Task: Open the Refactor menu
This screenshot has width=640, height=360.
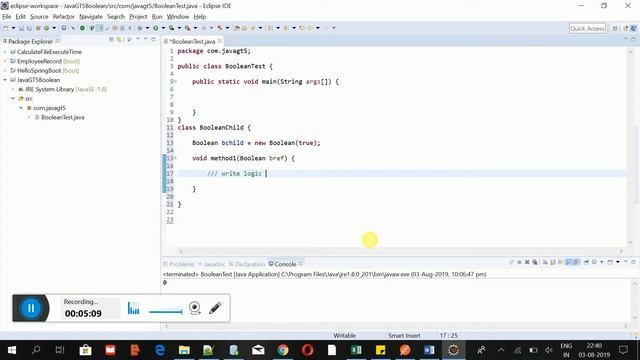Action: 64,17
